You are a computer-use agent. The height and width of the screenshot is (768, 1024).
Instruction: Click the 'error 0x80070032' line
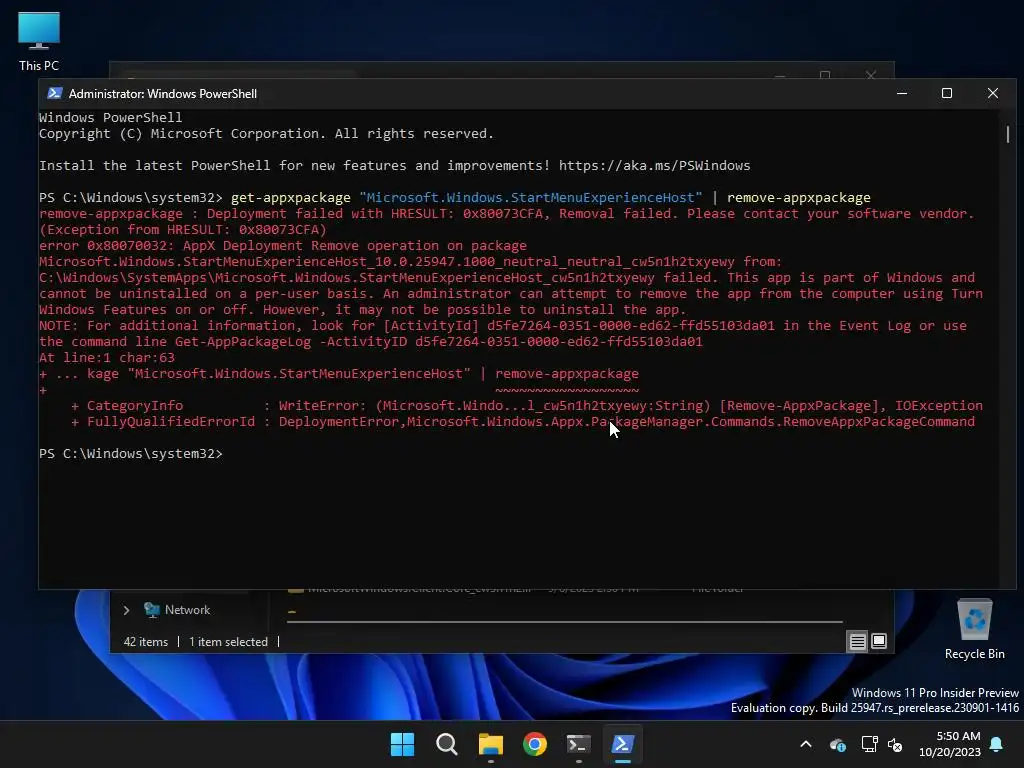tap(283, 246)
